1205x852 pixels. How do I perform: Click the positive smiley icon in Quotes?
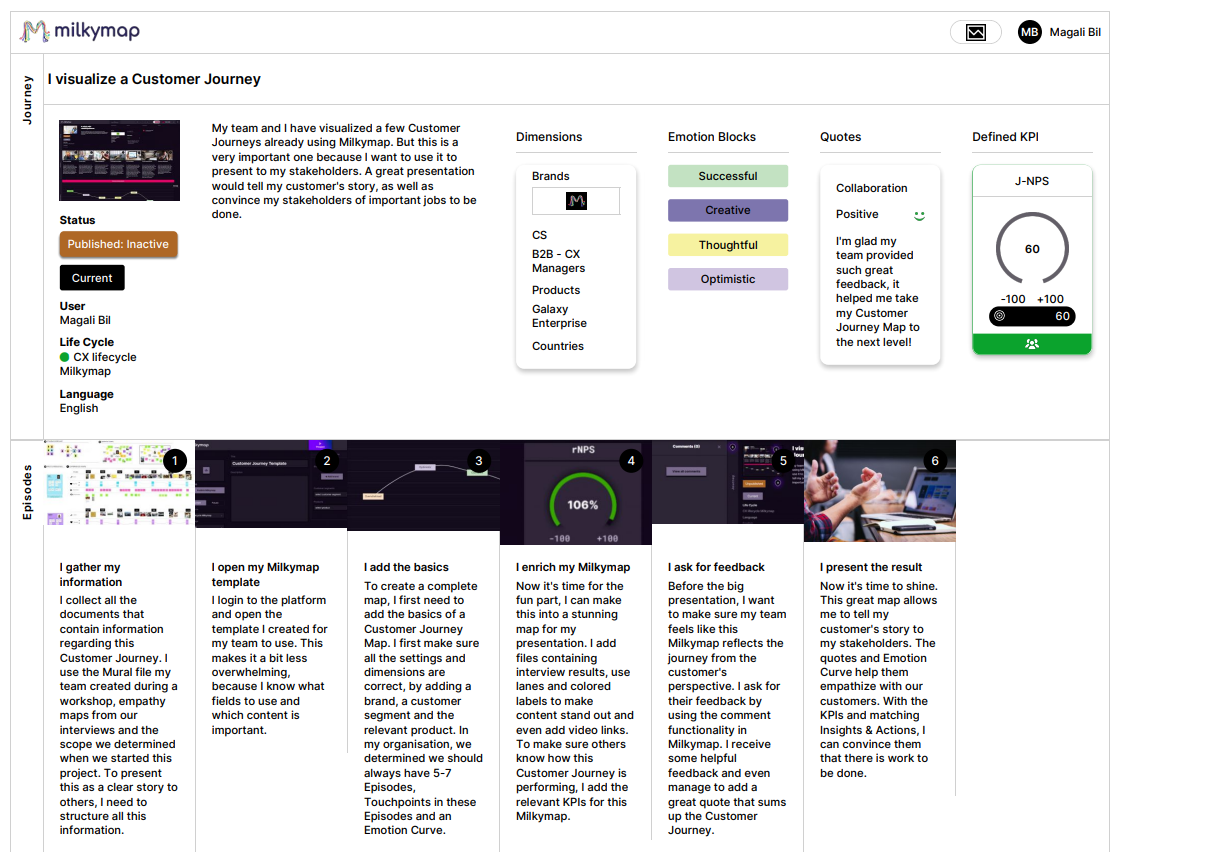coord(919,215)
